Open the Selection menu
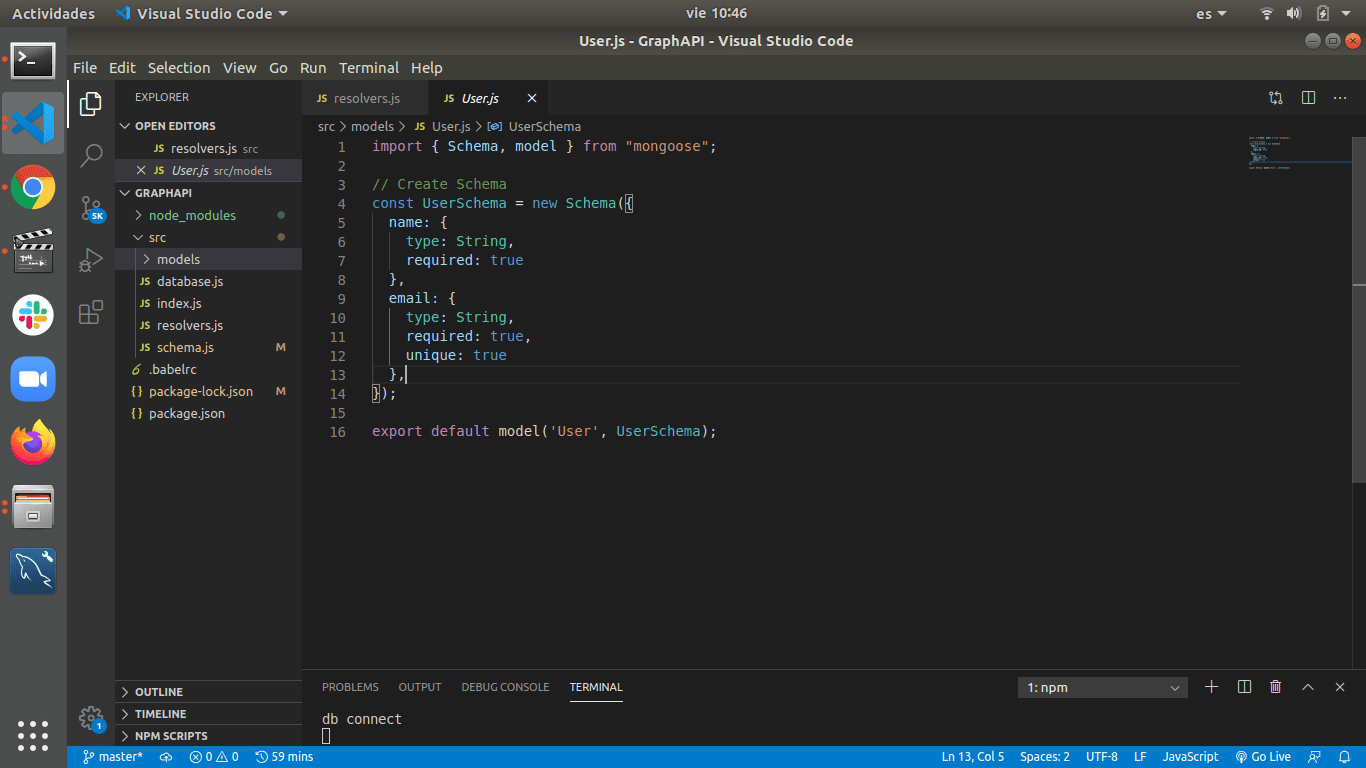The width and height of the screenshot is (1366, 768). point(179,68)
